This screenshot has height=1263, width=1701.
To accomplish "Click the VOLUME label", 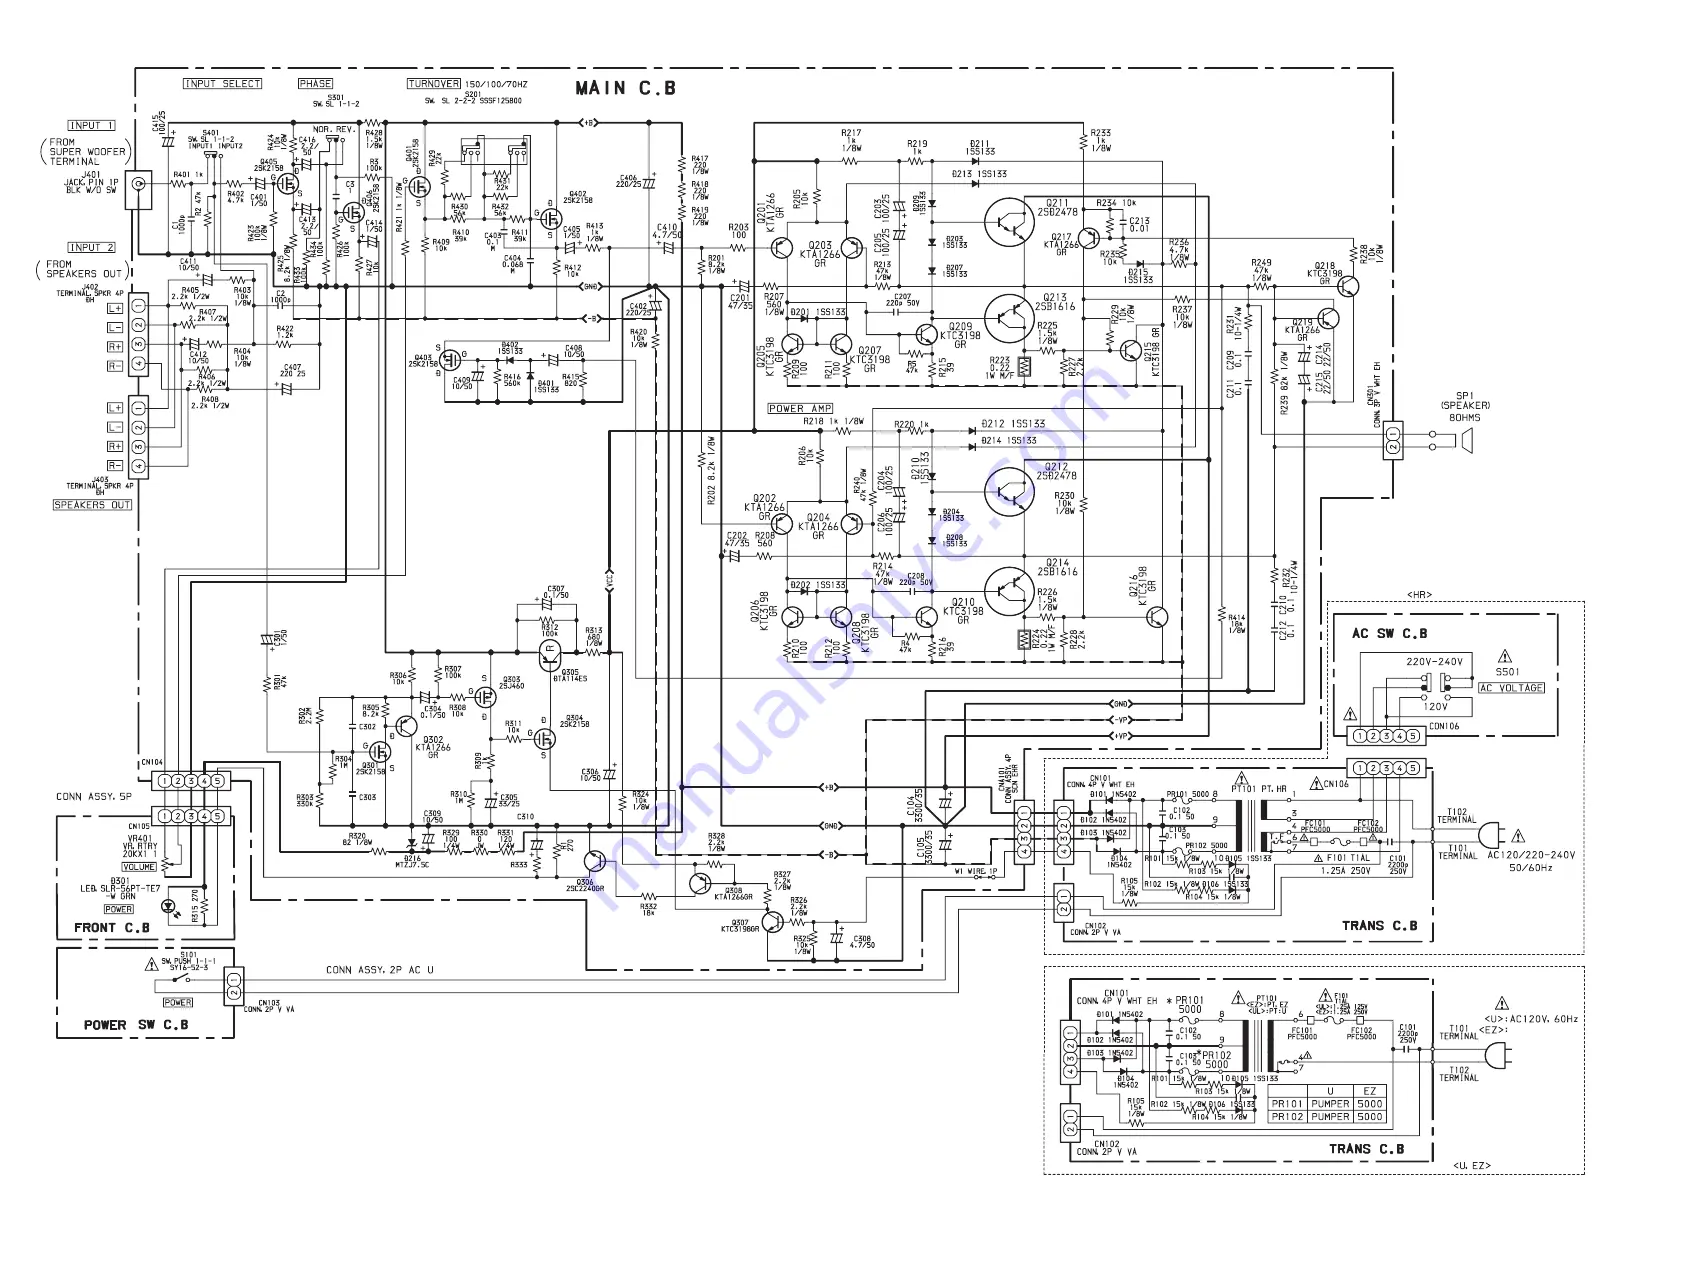I will pos(140,867).
